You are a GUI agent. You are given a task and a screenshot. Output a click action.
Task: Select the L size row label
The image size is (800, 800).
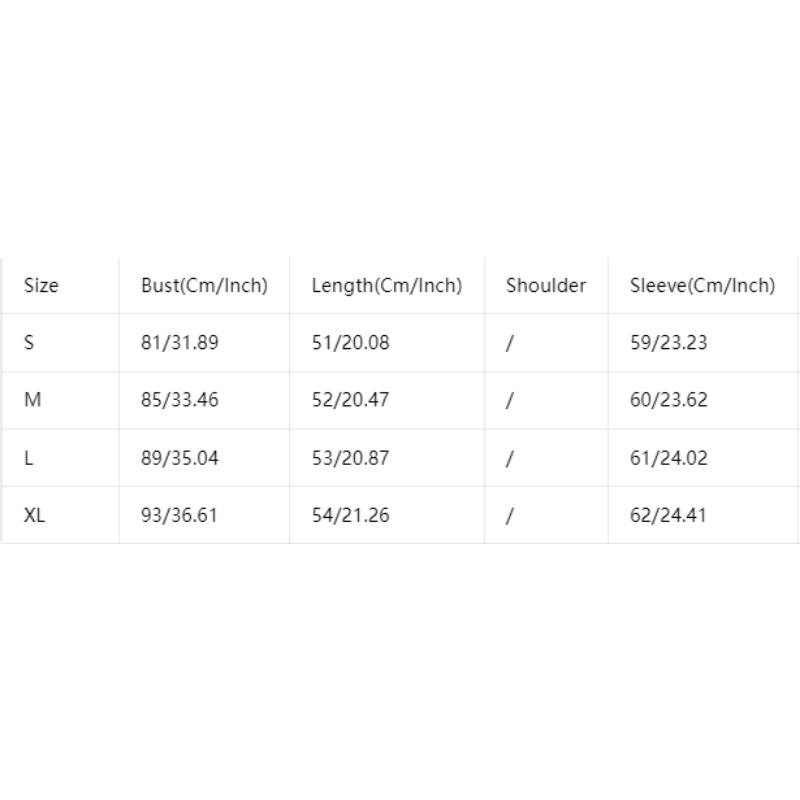point(29,458)
